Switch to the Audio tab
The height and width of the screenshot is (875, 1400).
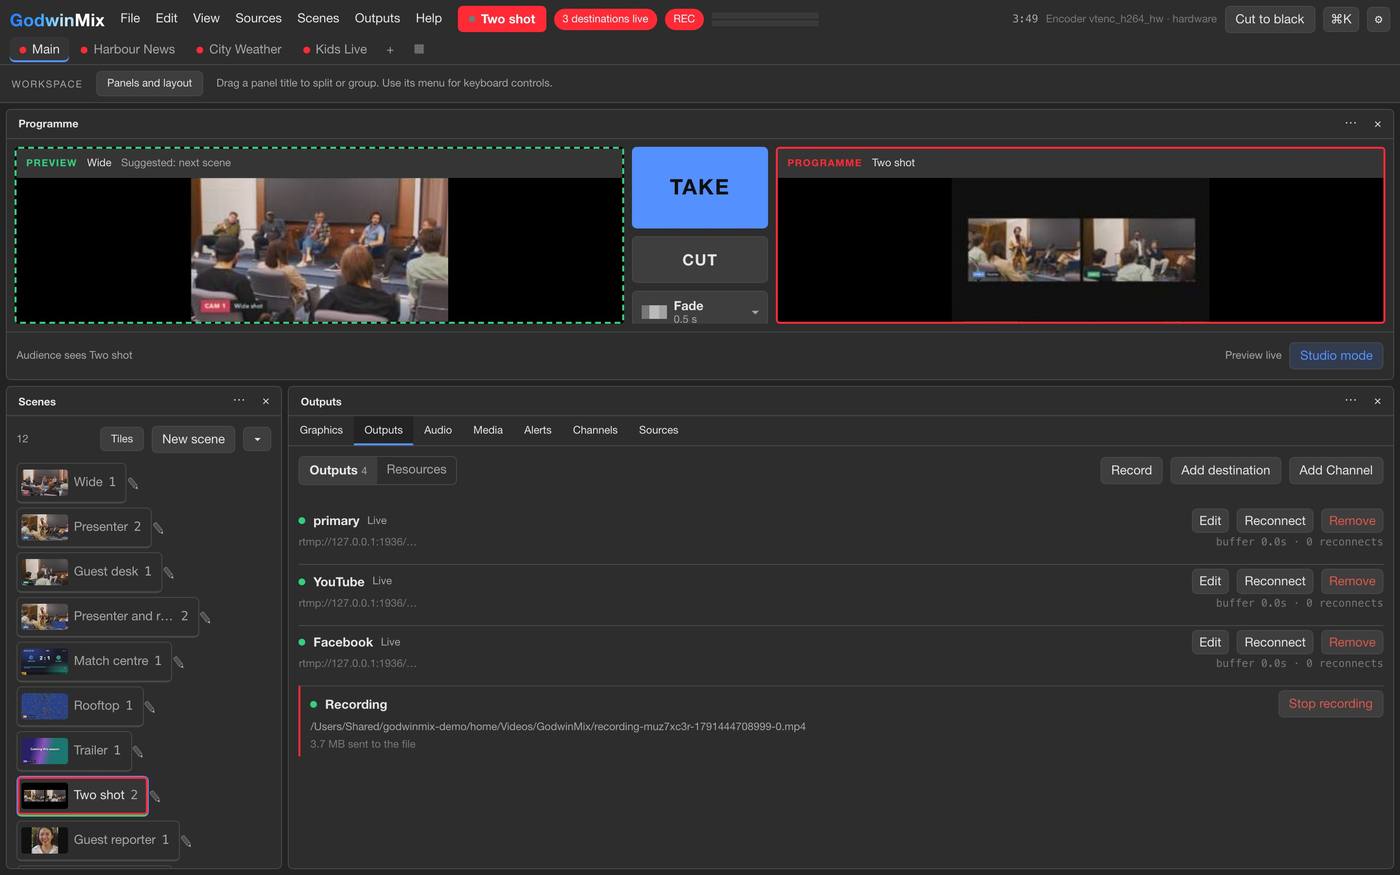coord(438,430)
